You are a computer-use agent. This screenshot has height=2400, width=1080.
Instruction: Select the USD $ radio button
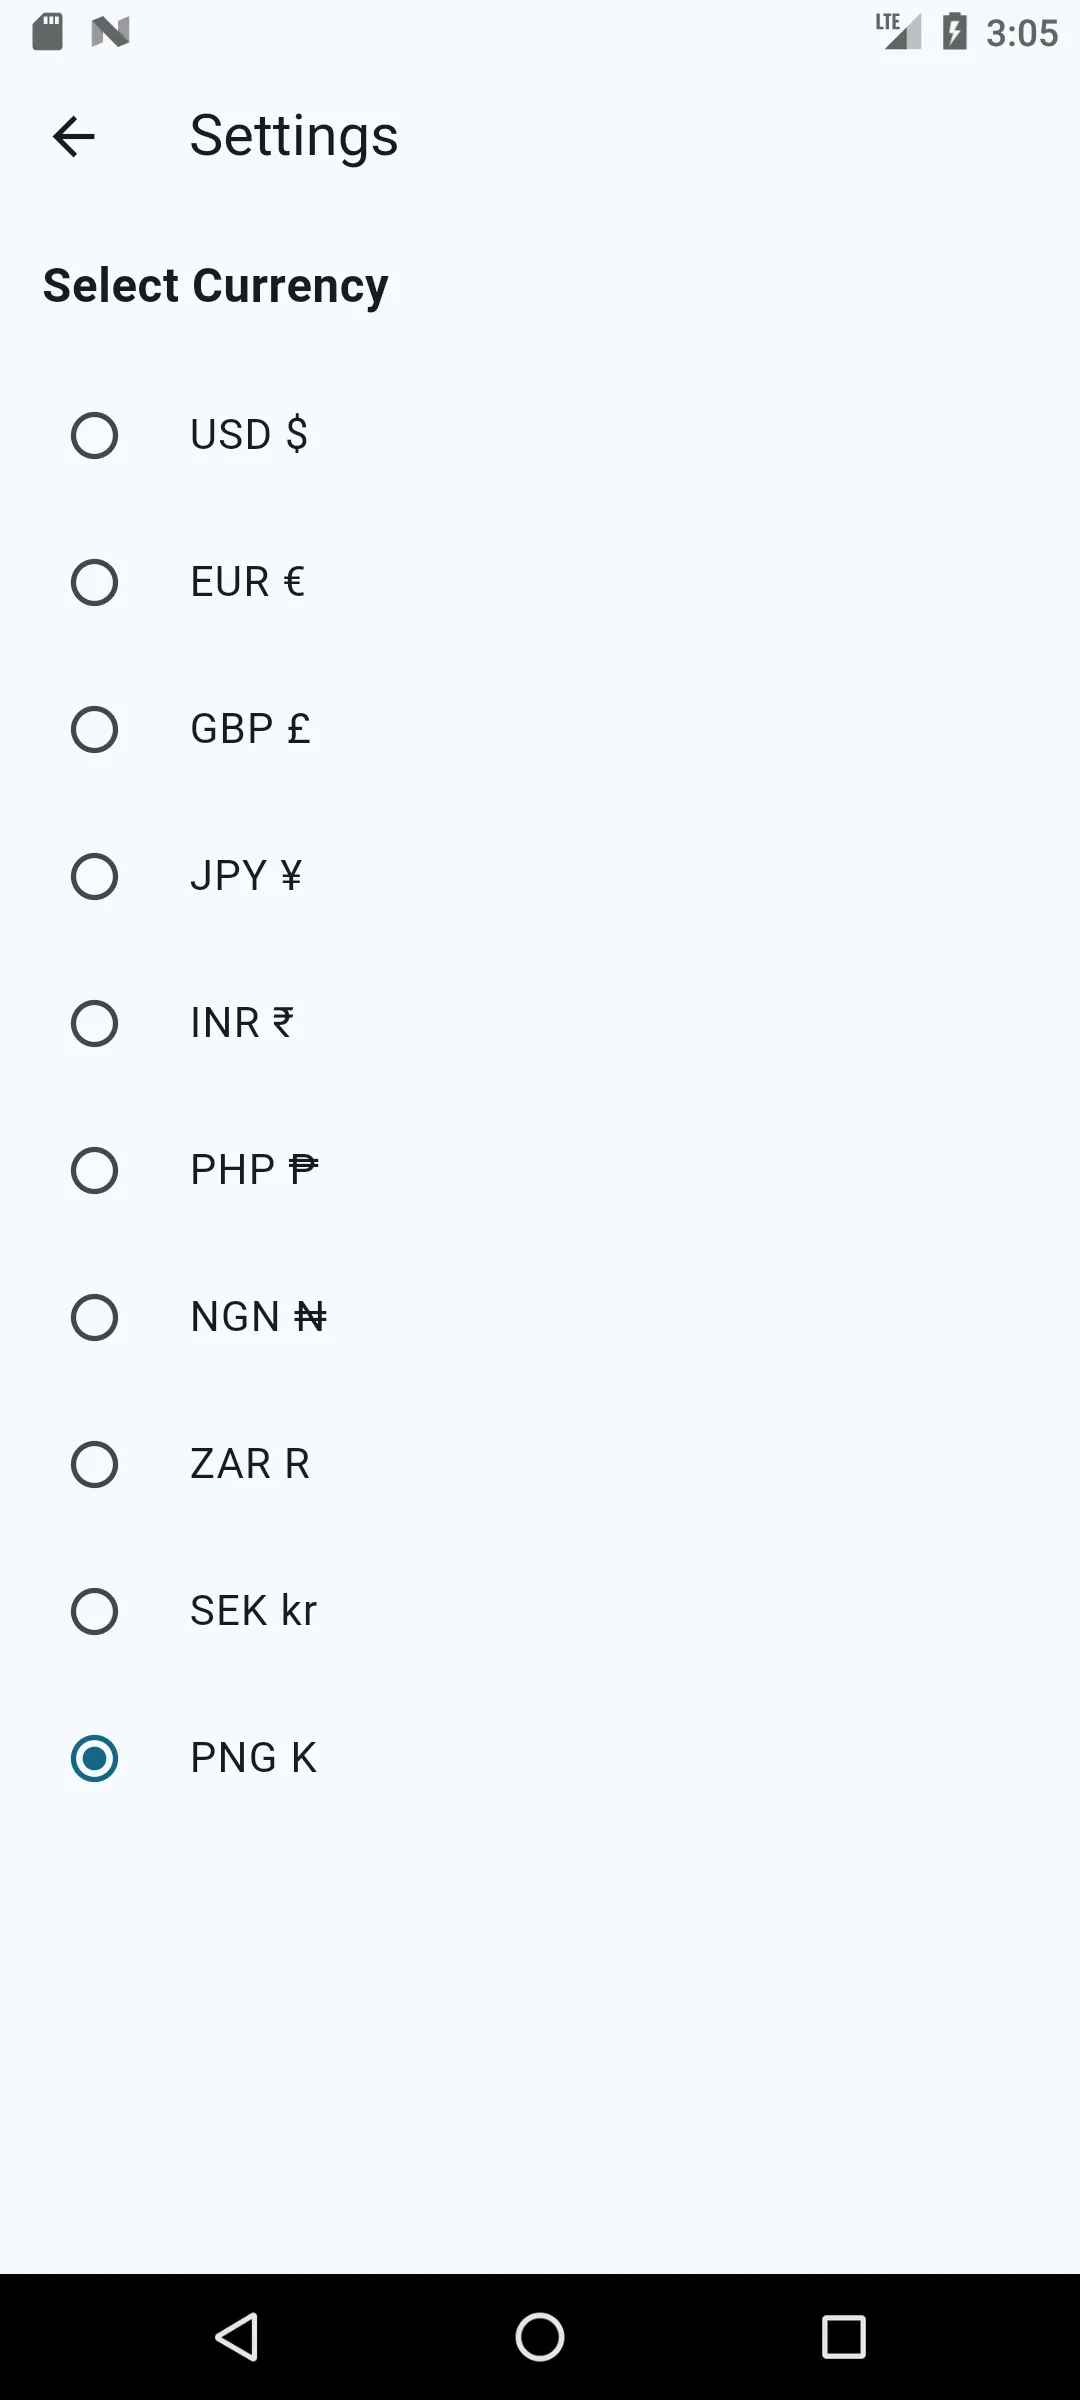click(x=95, y=435)
